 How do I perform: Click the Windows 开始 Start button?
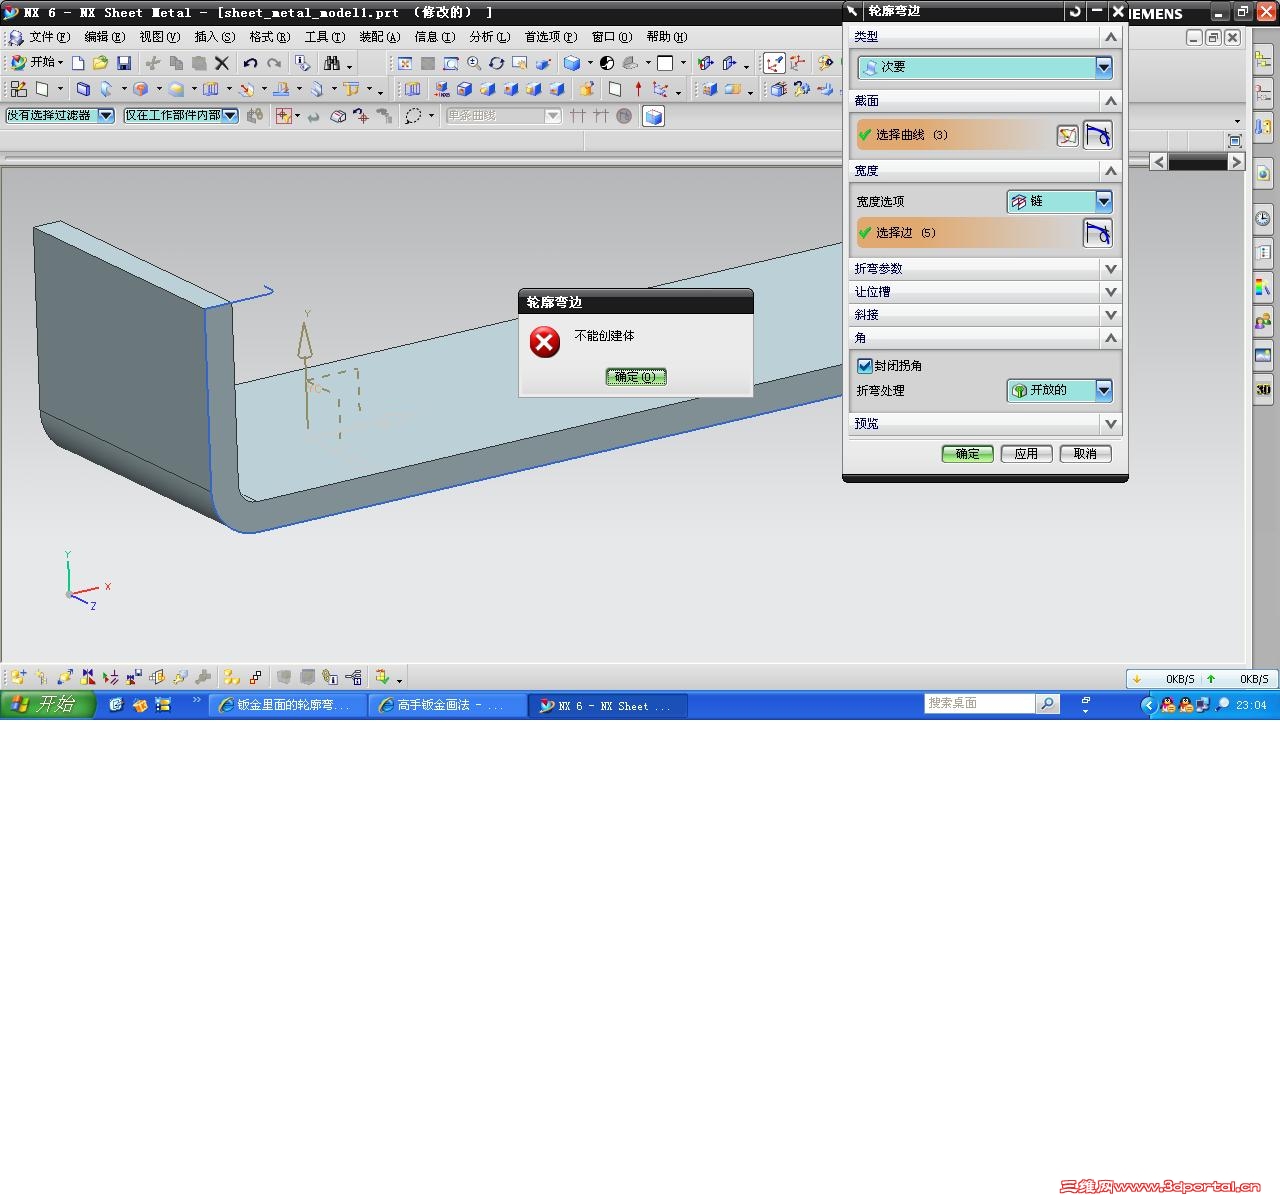(x=47, y=705)
